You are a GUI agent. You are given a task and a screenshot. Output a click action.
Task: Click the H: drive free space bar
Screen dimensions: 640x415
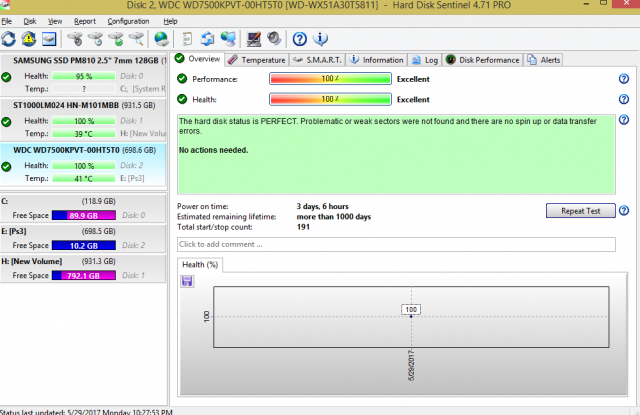(90, 275)
